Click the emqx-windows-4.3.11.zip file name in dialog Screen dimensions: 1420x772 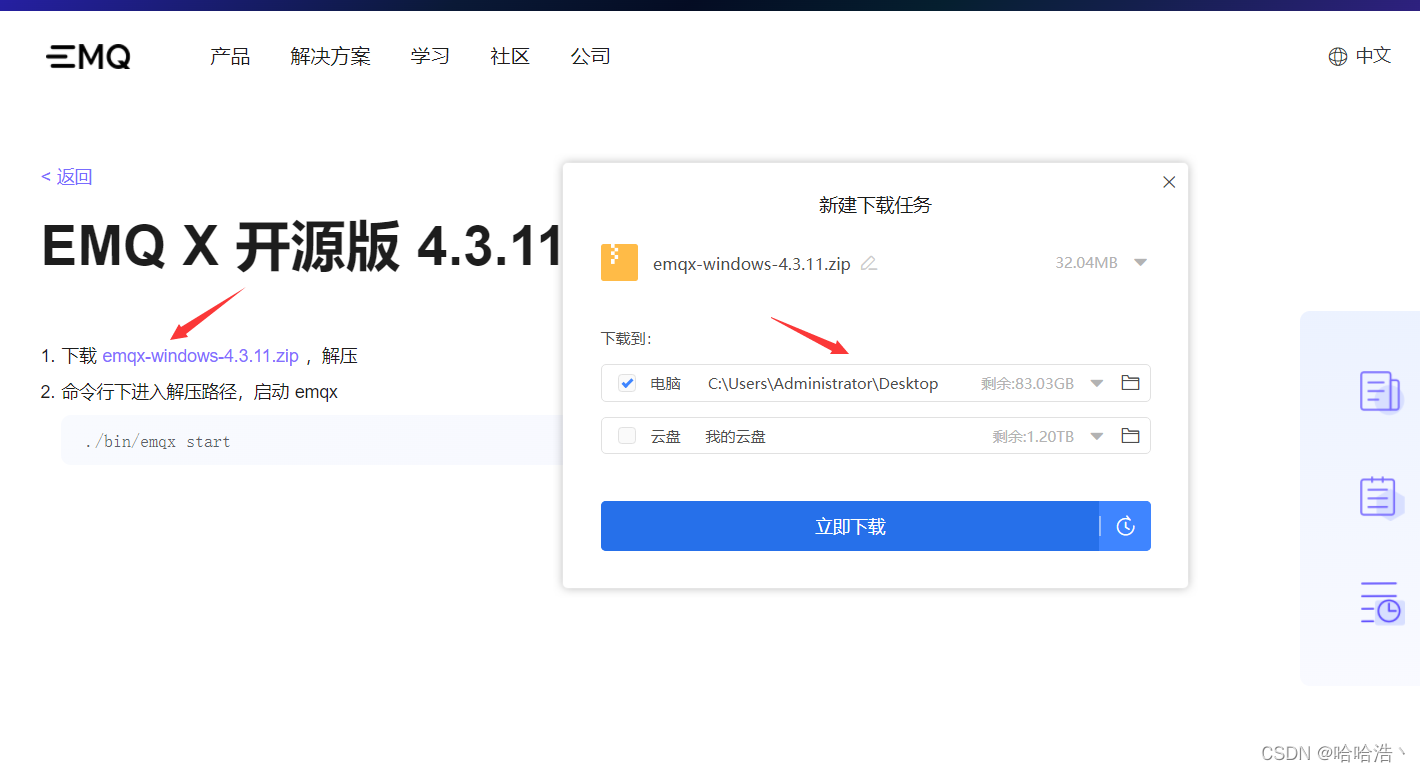pos(752,264)
